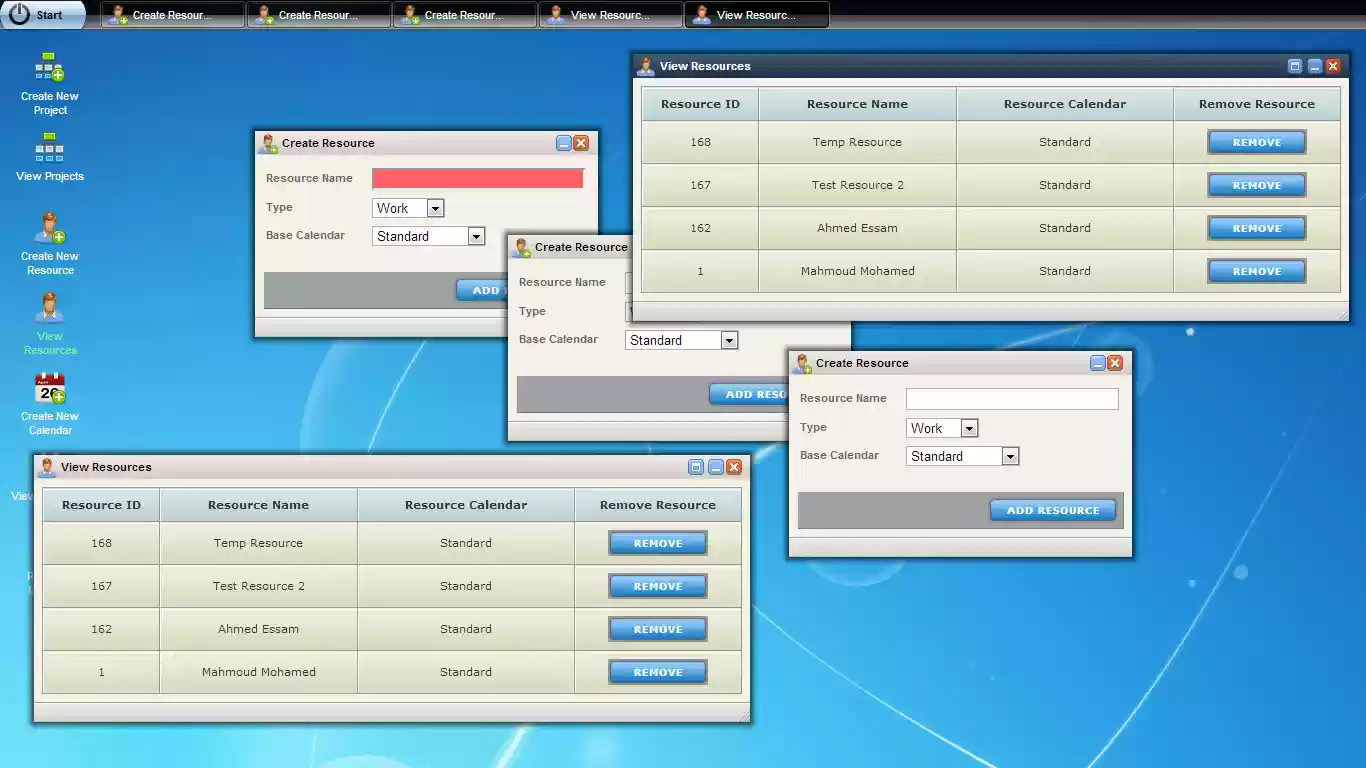Viewport: 1366px width, 768px height.
Task: Click the red highlighted Resource Name field
Action: point(477,178)
